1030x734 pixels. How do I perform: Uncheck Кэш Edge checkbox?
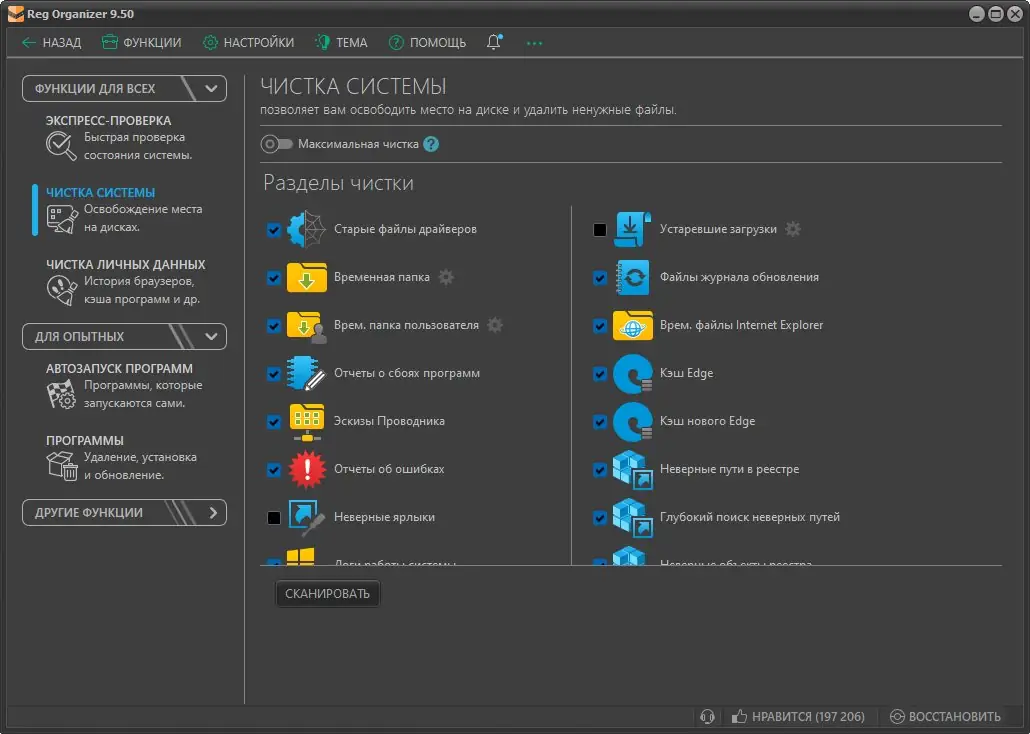click(x=600, y=374)
